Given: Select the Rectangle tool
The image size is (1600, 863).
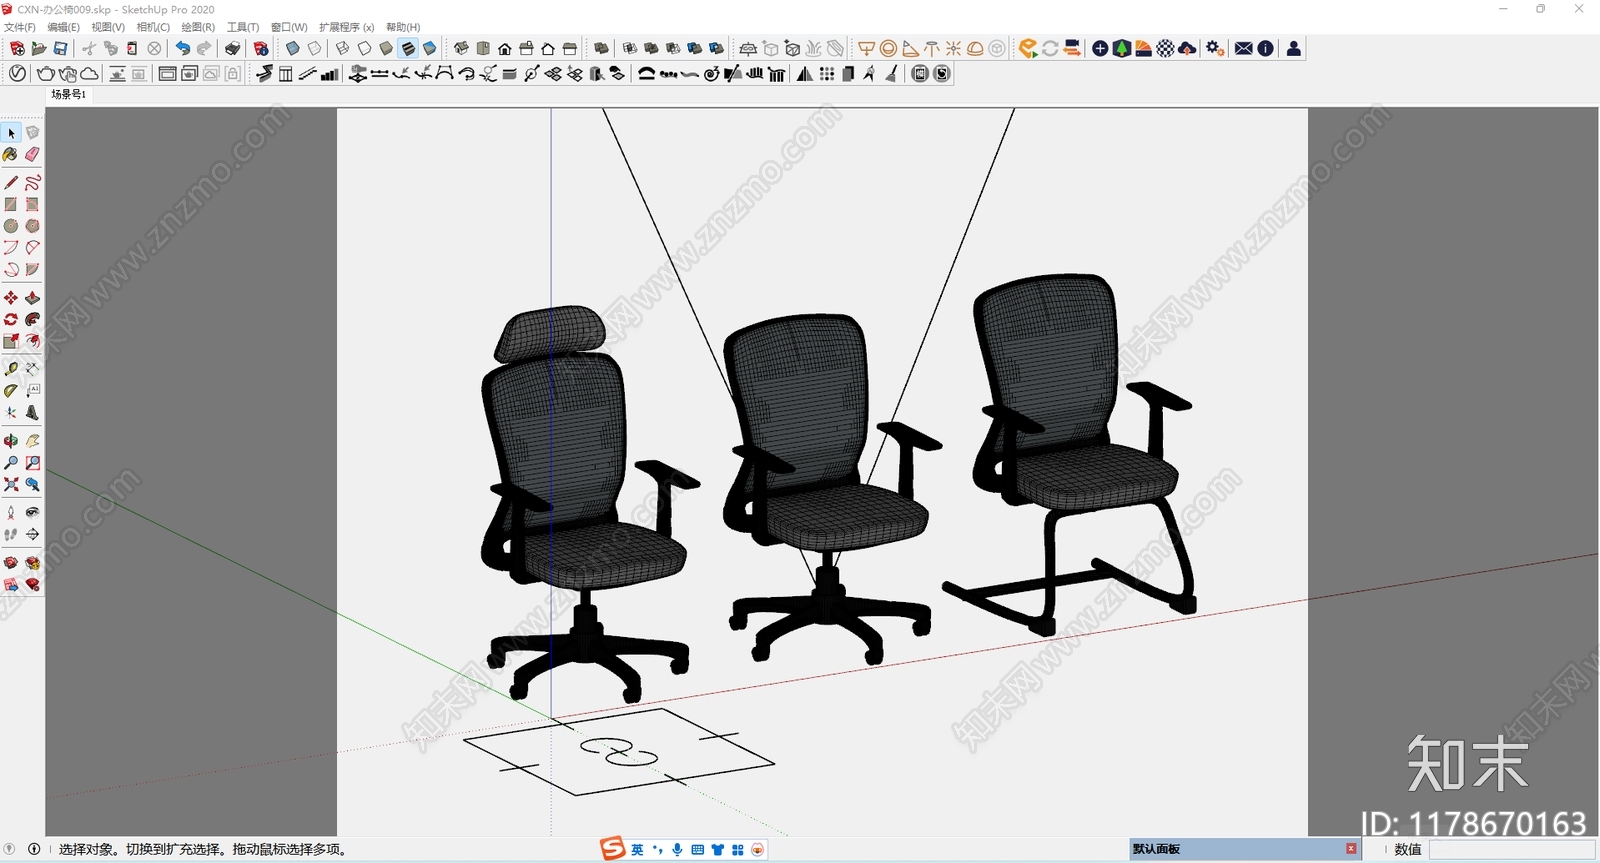Looking at the screenshot, I should coord(11,204).
